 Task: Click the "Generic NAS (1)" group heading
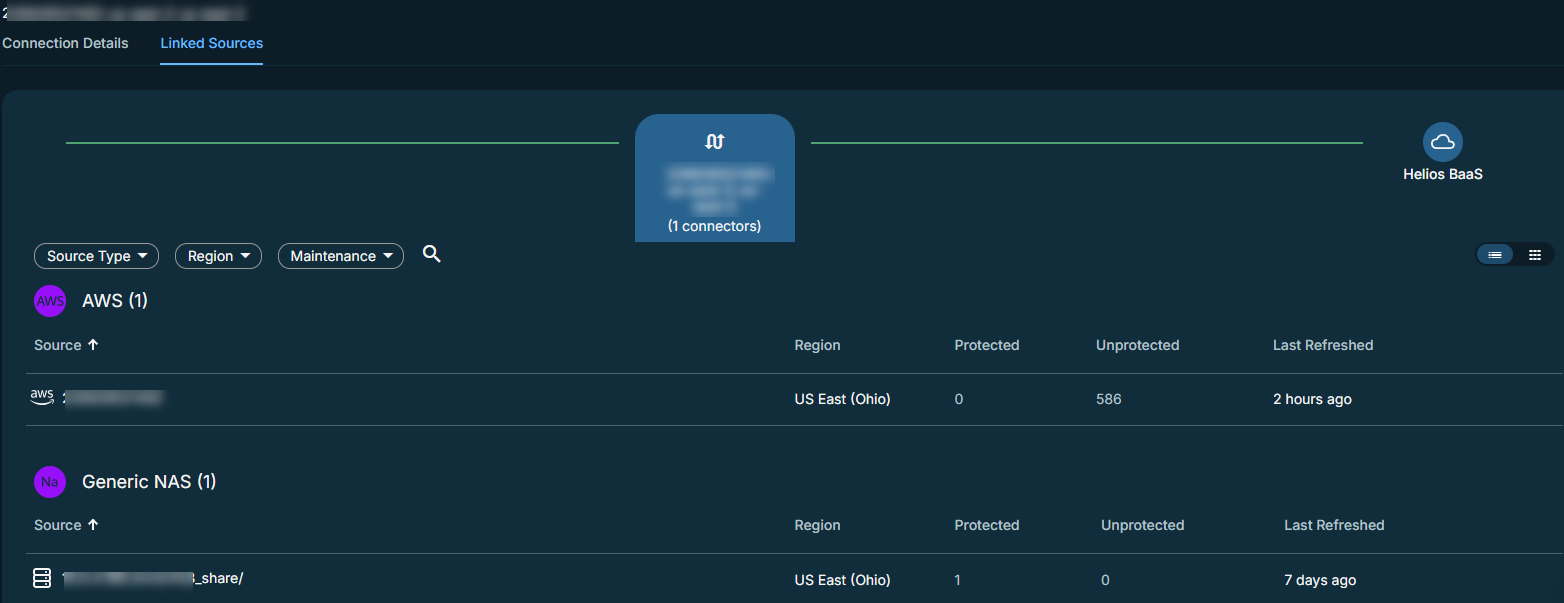(x=149, y=482)
